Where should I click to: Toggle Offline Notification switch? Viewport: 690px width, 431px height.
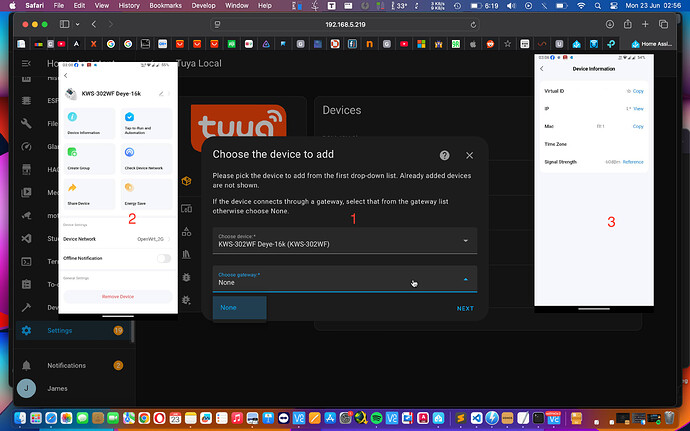tap(163, 258)
